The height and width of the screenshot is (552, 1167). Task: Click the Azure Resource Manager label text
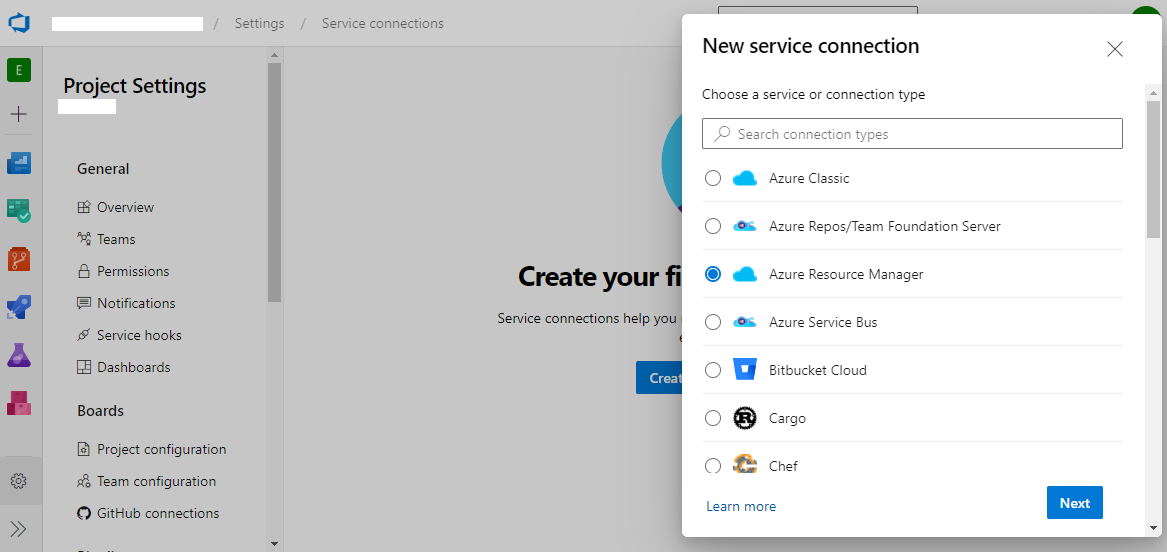click(846, 275)
